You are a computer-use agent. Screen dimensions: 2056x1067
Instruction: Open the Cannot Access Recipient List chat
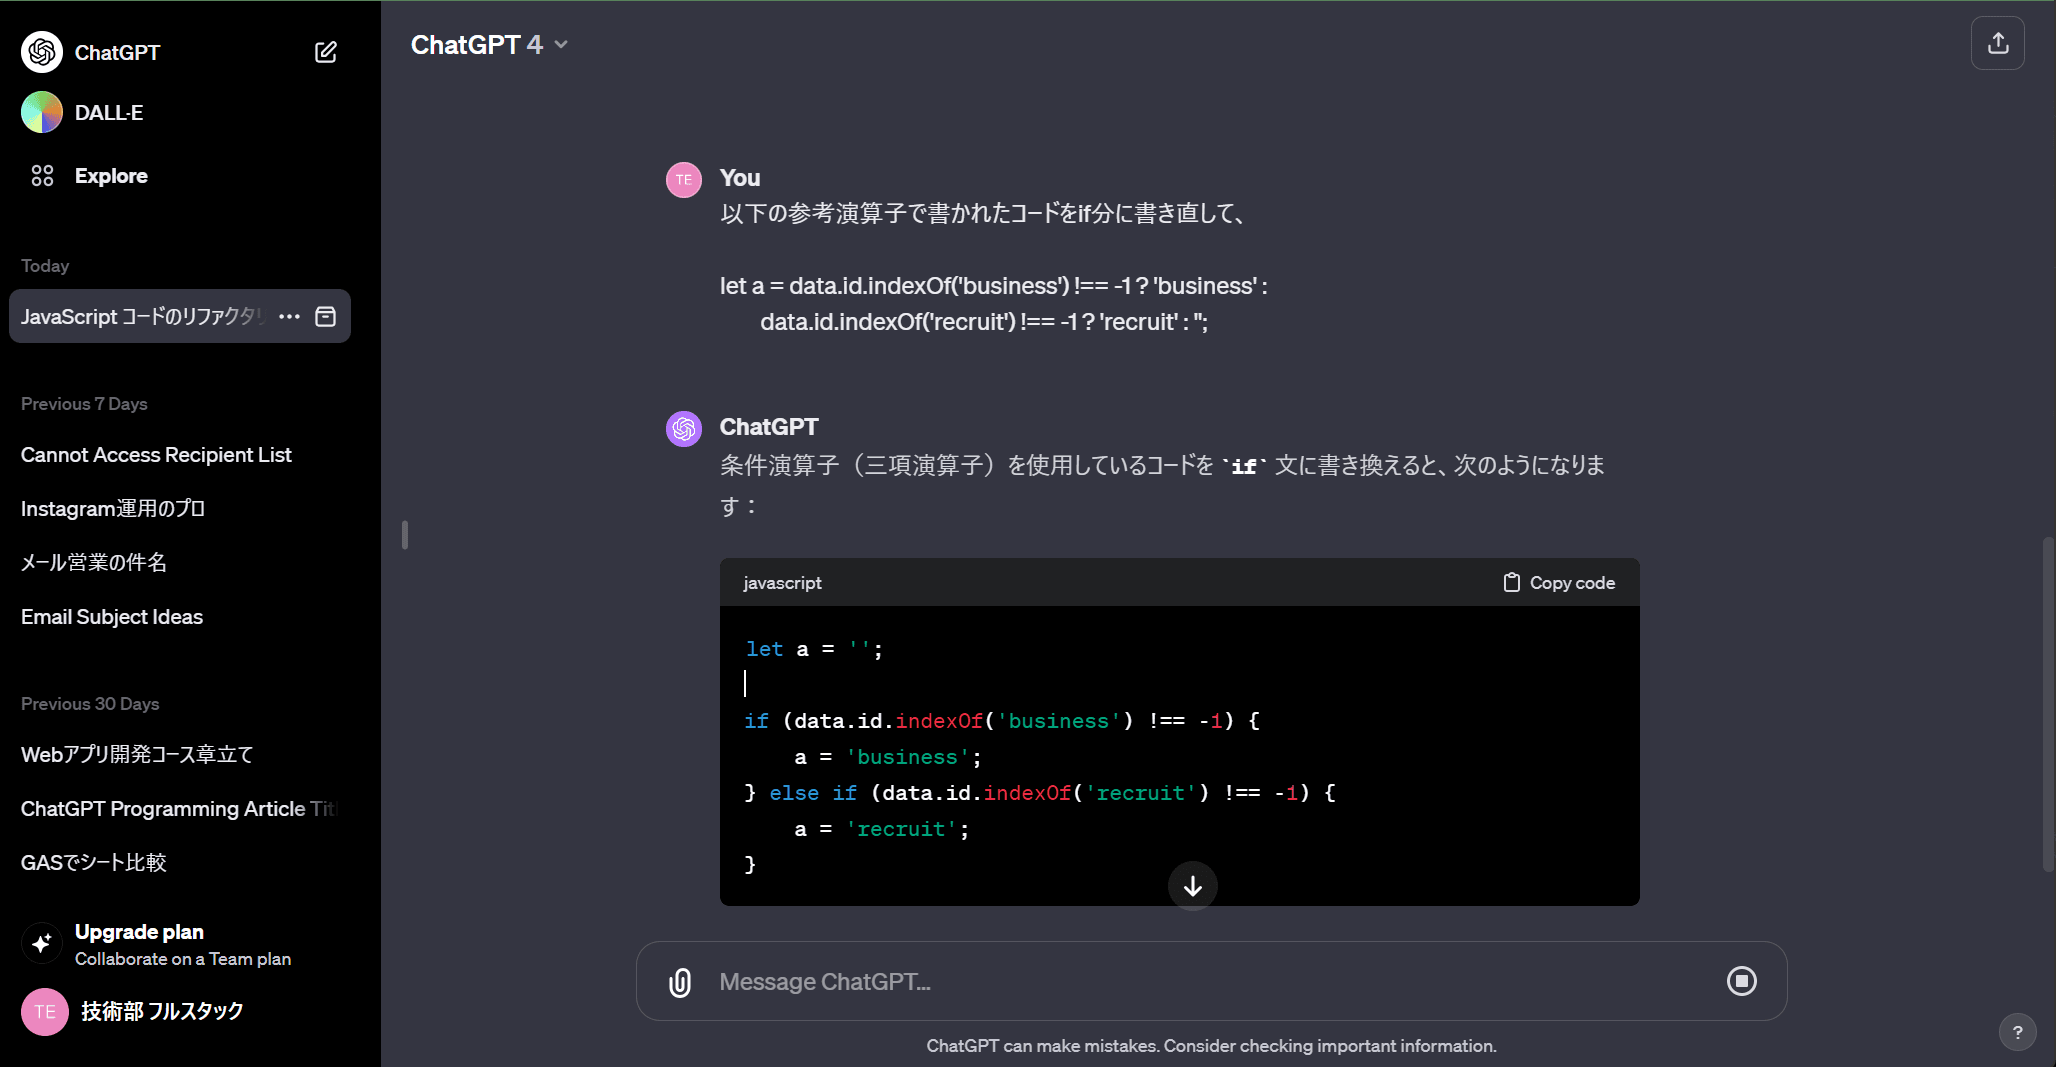coord(156,455)
